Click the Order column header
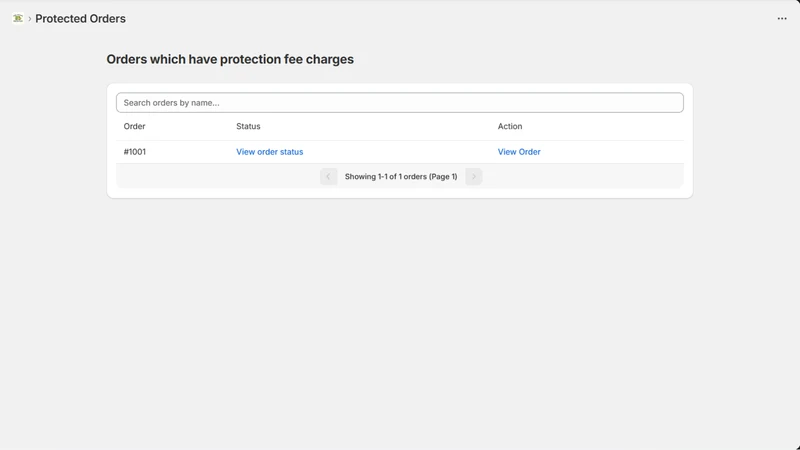This screenshot has width=800, height=450. coord(134,126)
